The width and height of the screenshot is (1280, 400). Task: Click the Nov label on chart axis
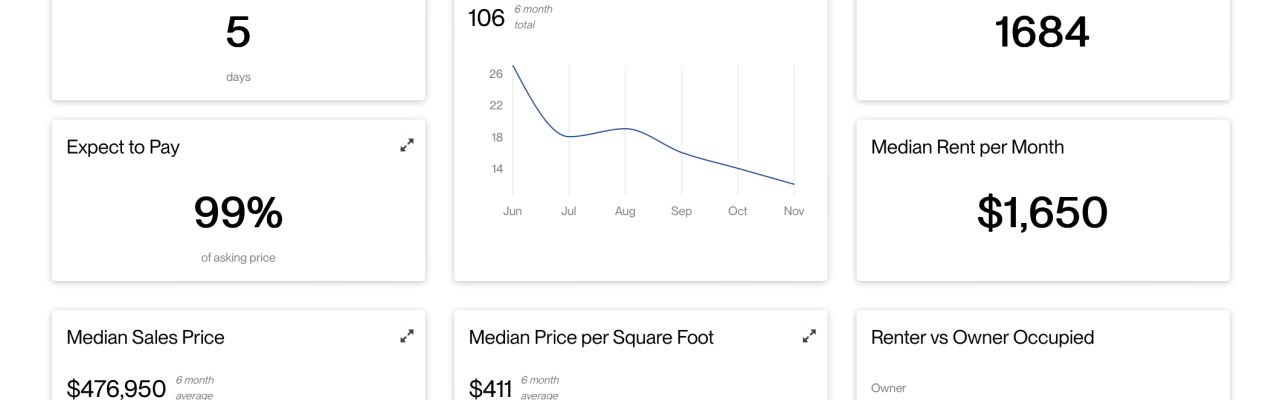coord(794,211)
